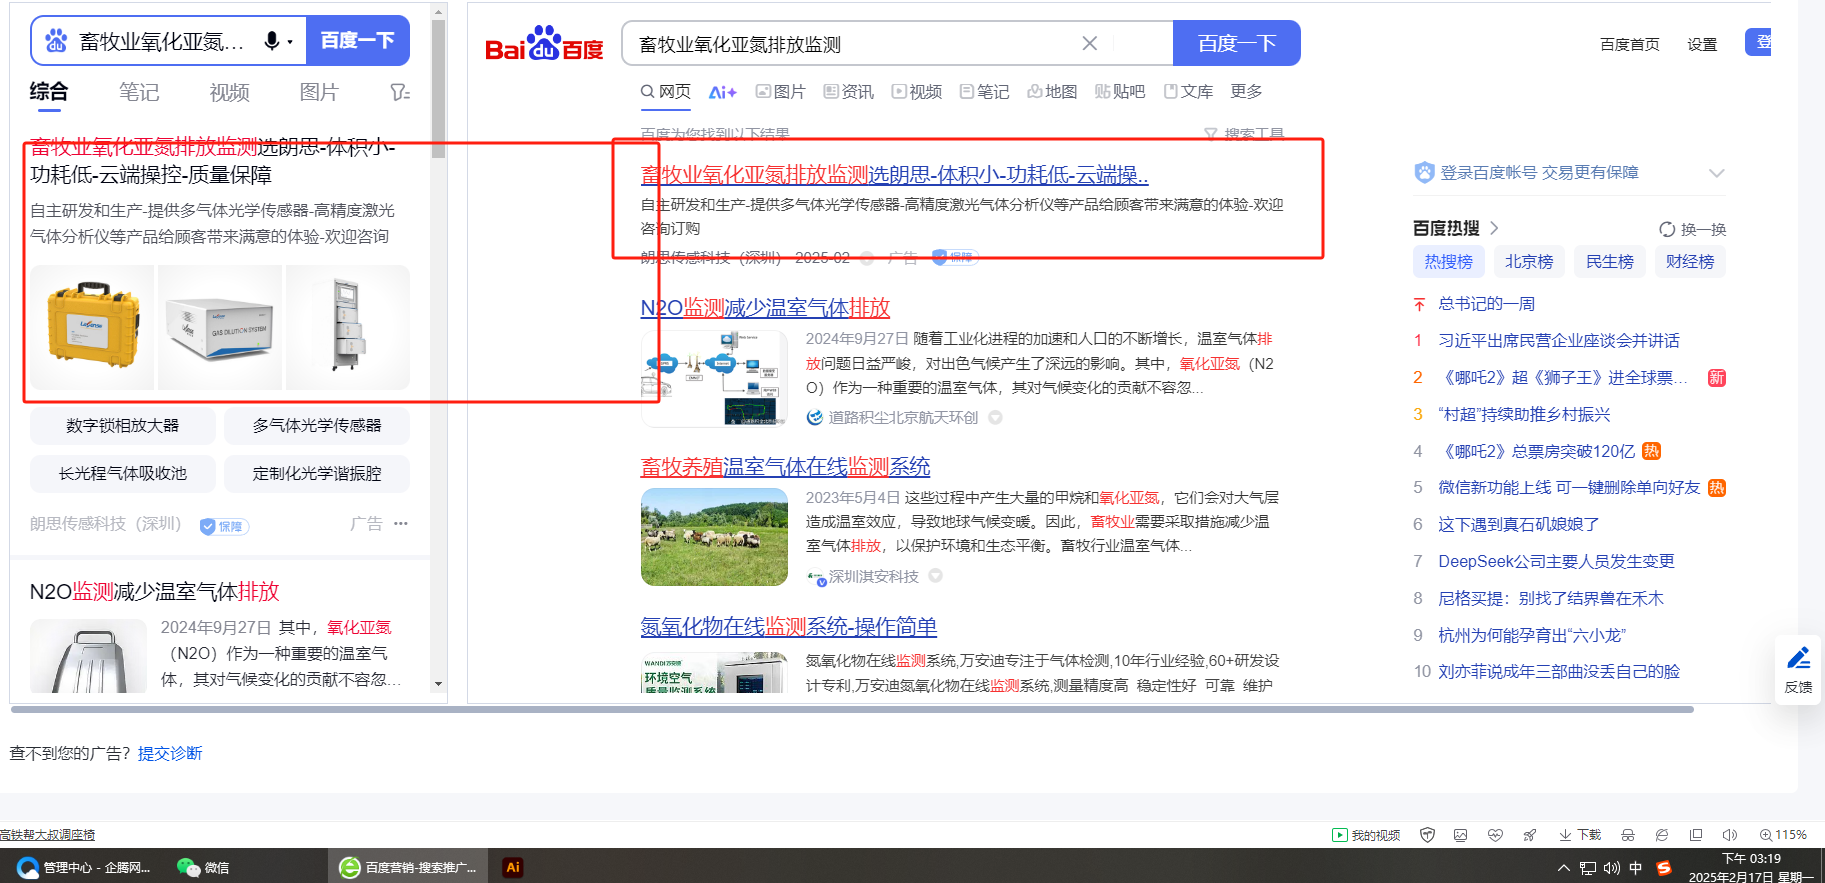Screen dimensions: 1825x883
Task: Click the heart health-check status icon
Action: coord(1495,835)
